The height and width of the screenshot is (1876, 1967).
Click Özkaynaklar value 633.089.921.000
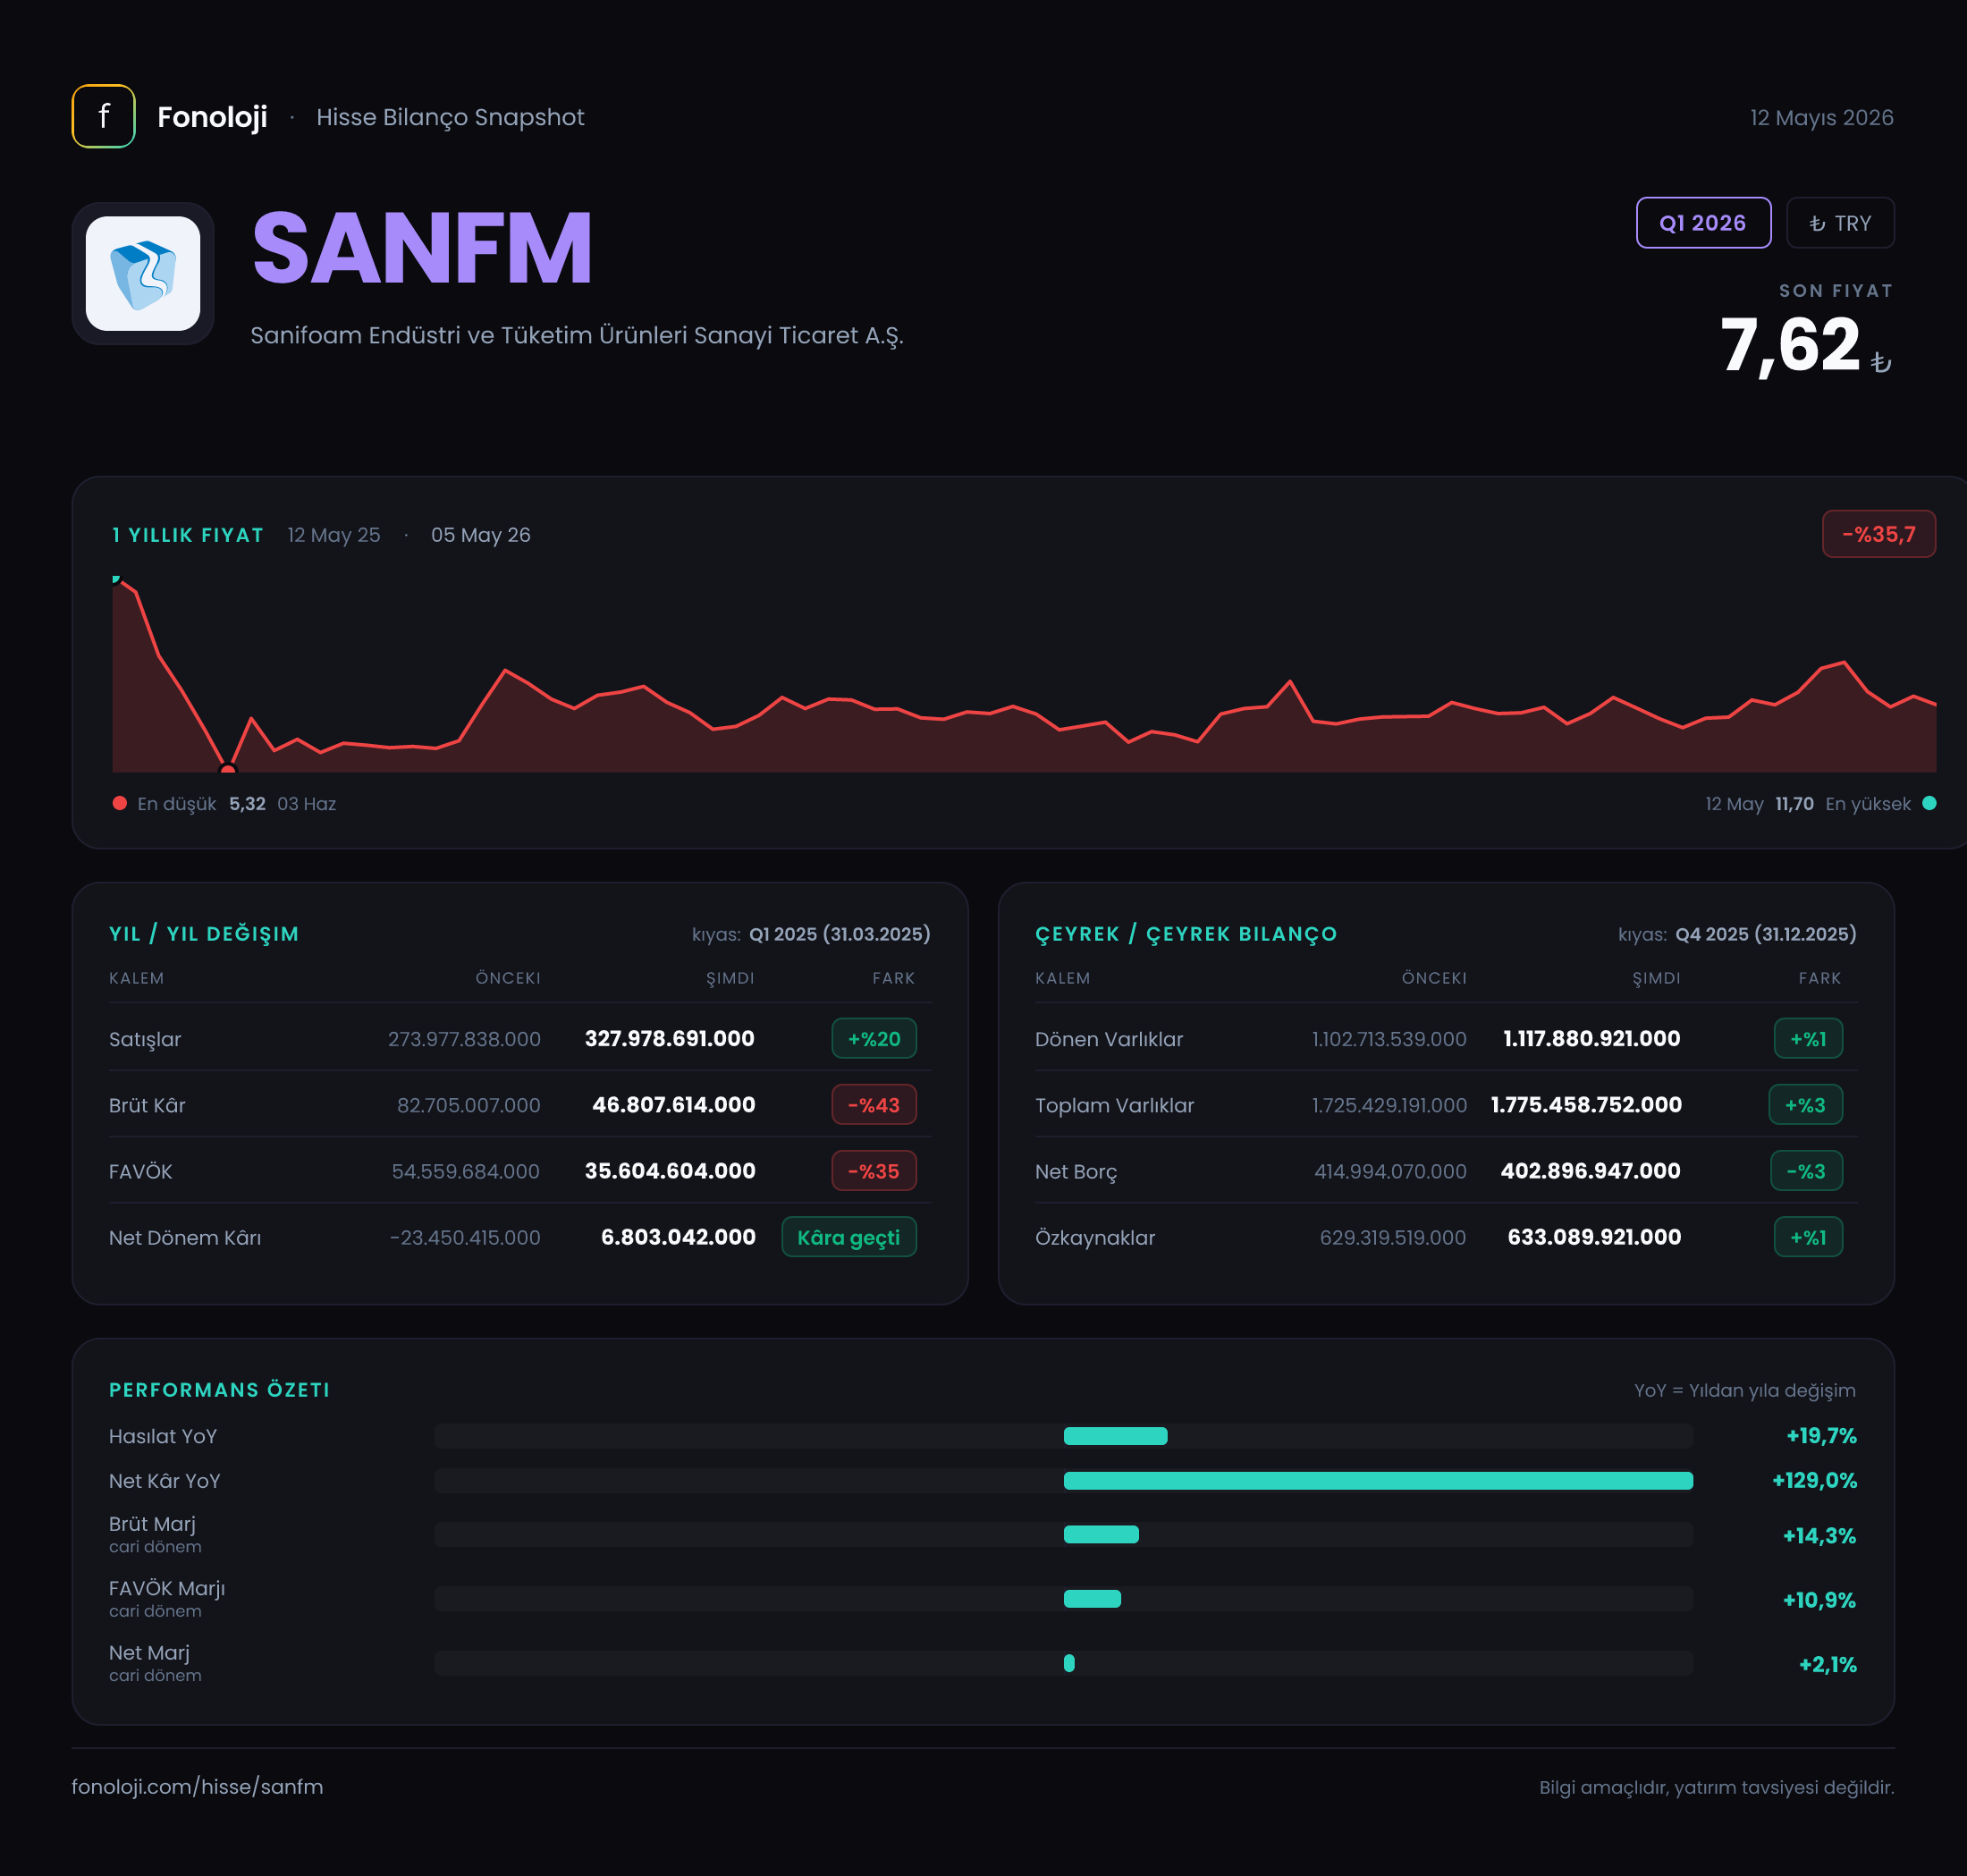1594,1237
